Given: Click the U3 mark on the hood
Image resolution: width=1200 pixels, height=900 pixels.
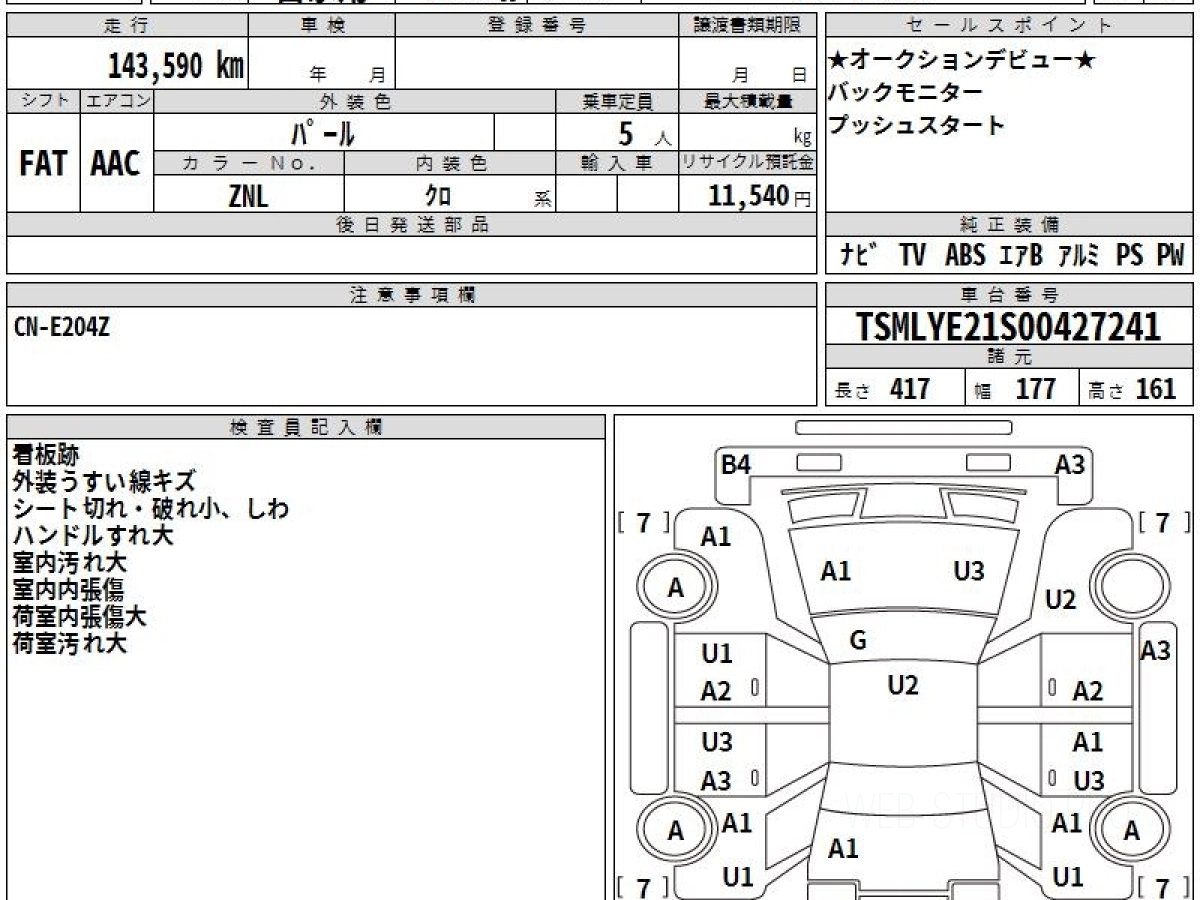Looking at the screenshot, I should 968,571.
